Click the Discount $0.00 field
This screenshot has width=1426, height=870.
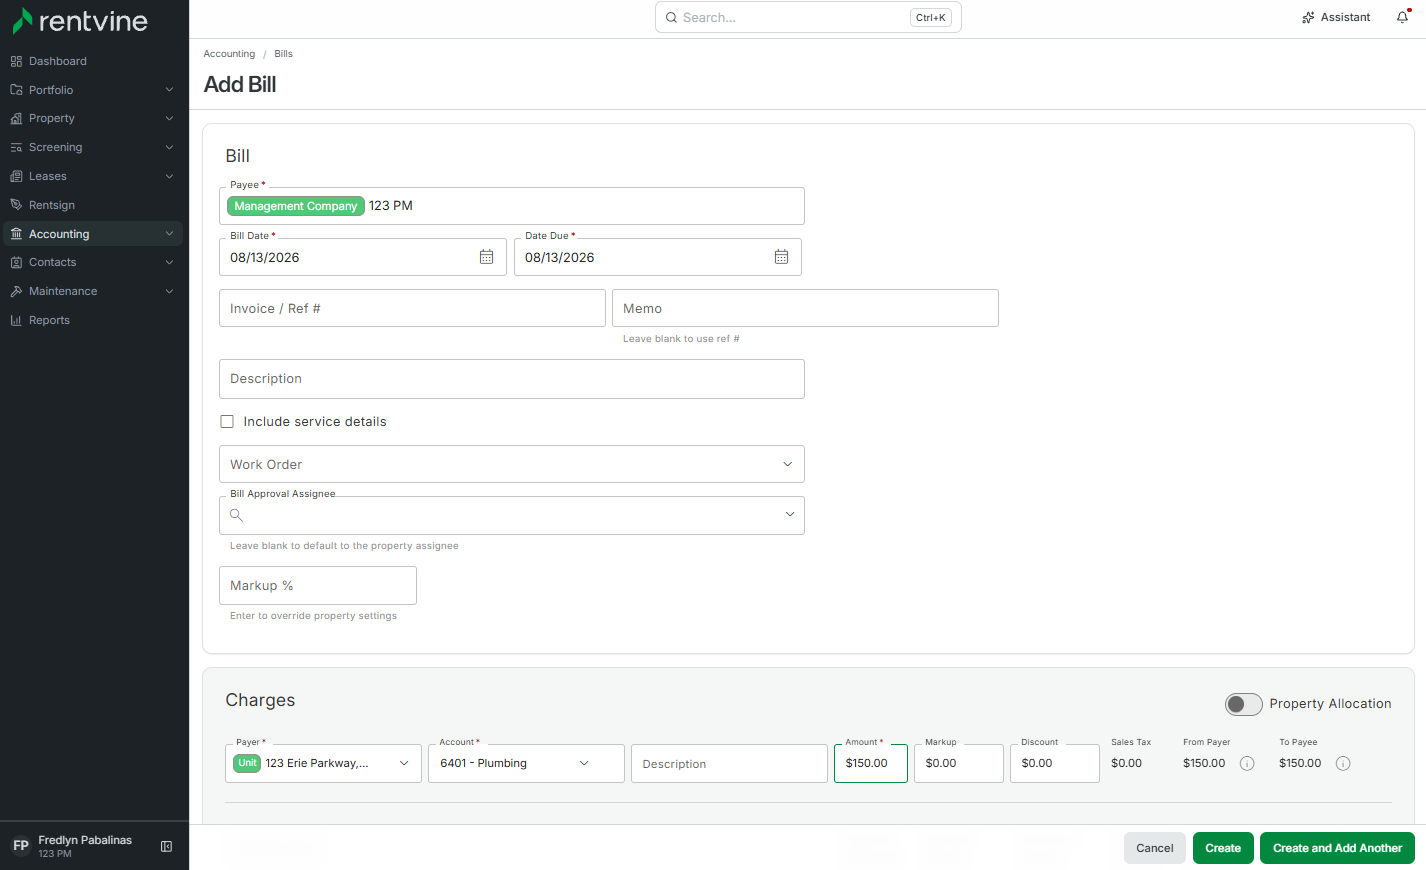pos(1055,763)
